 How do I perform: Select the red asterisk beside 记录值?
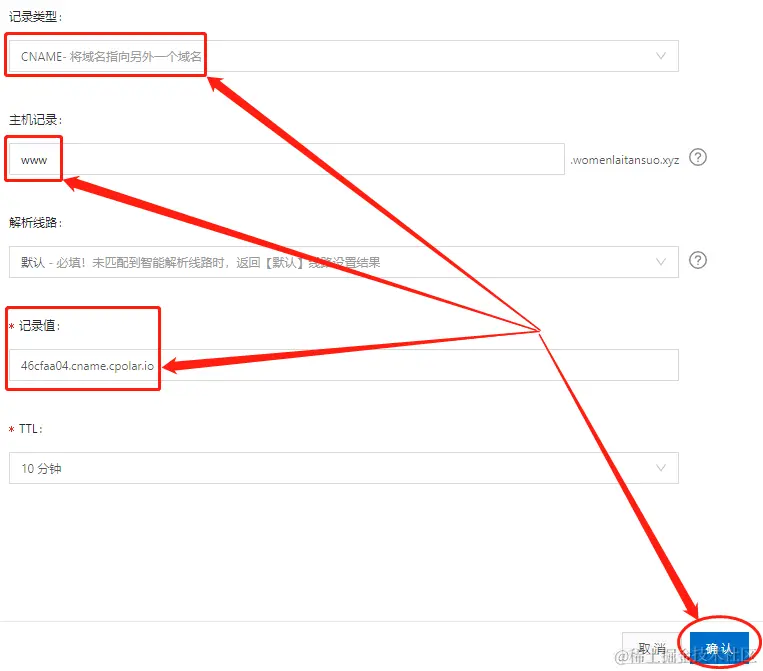[11, 326]
